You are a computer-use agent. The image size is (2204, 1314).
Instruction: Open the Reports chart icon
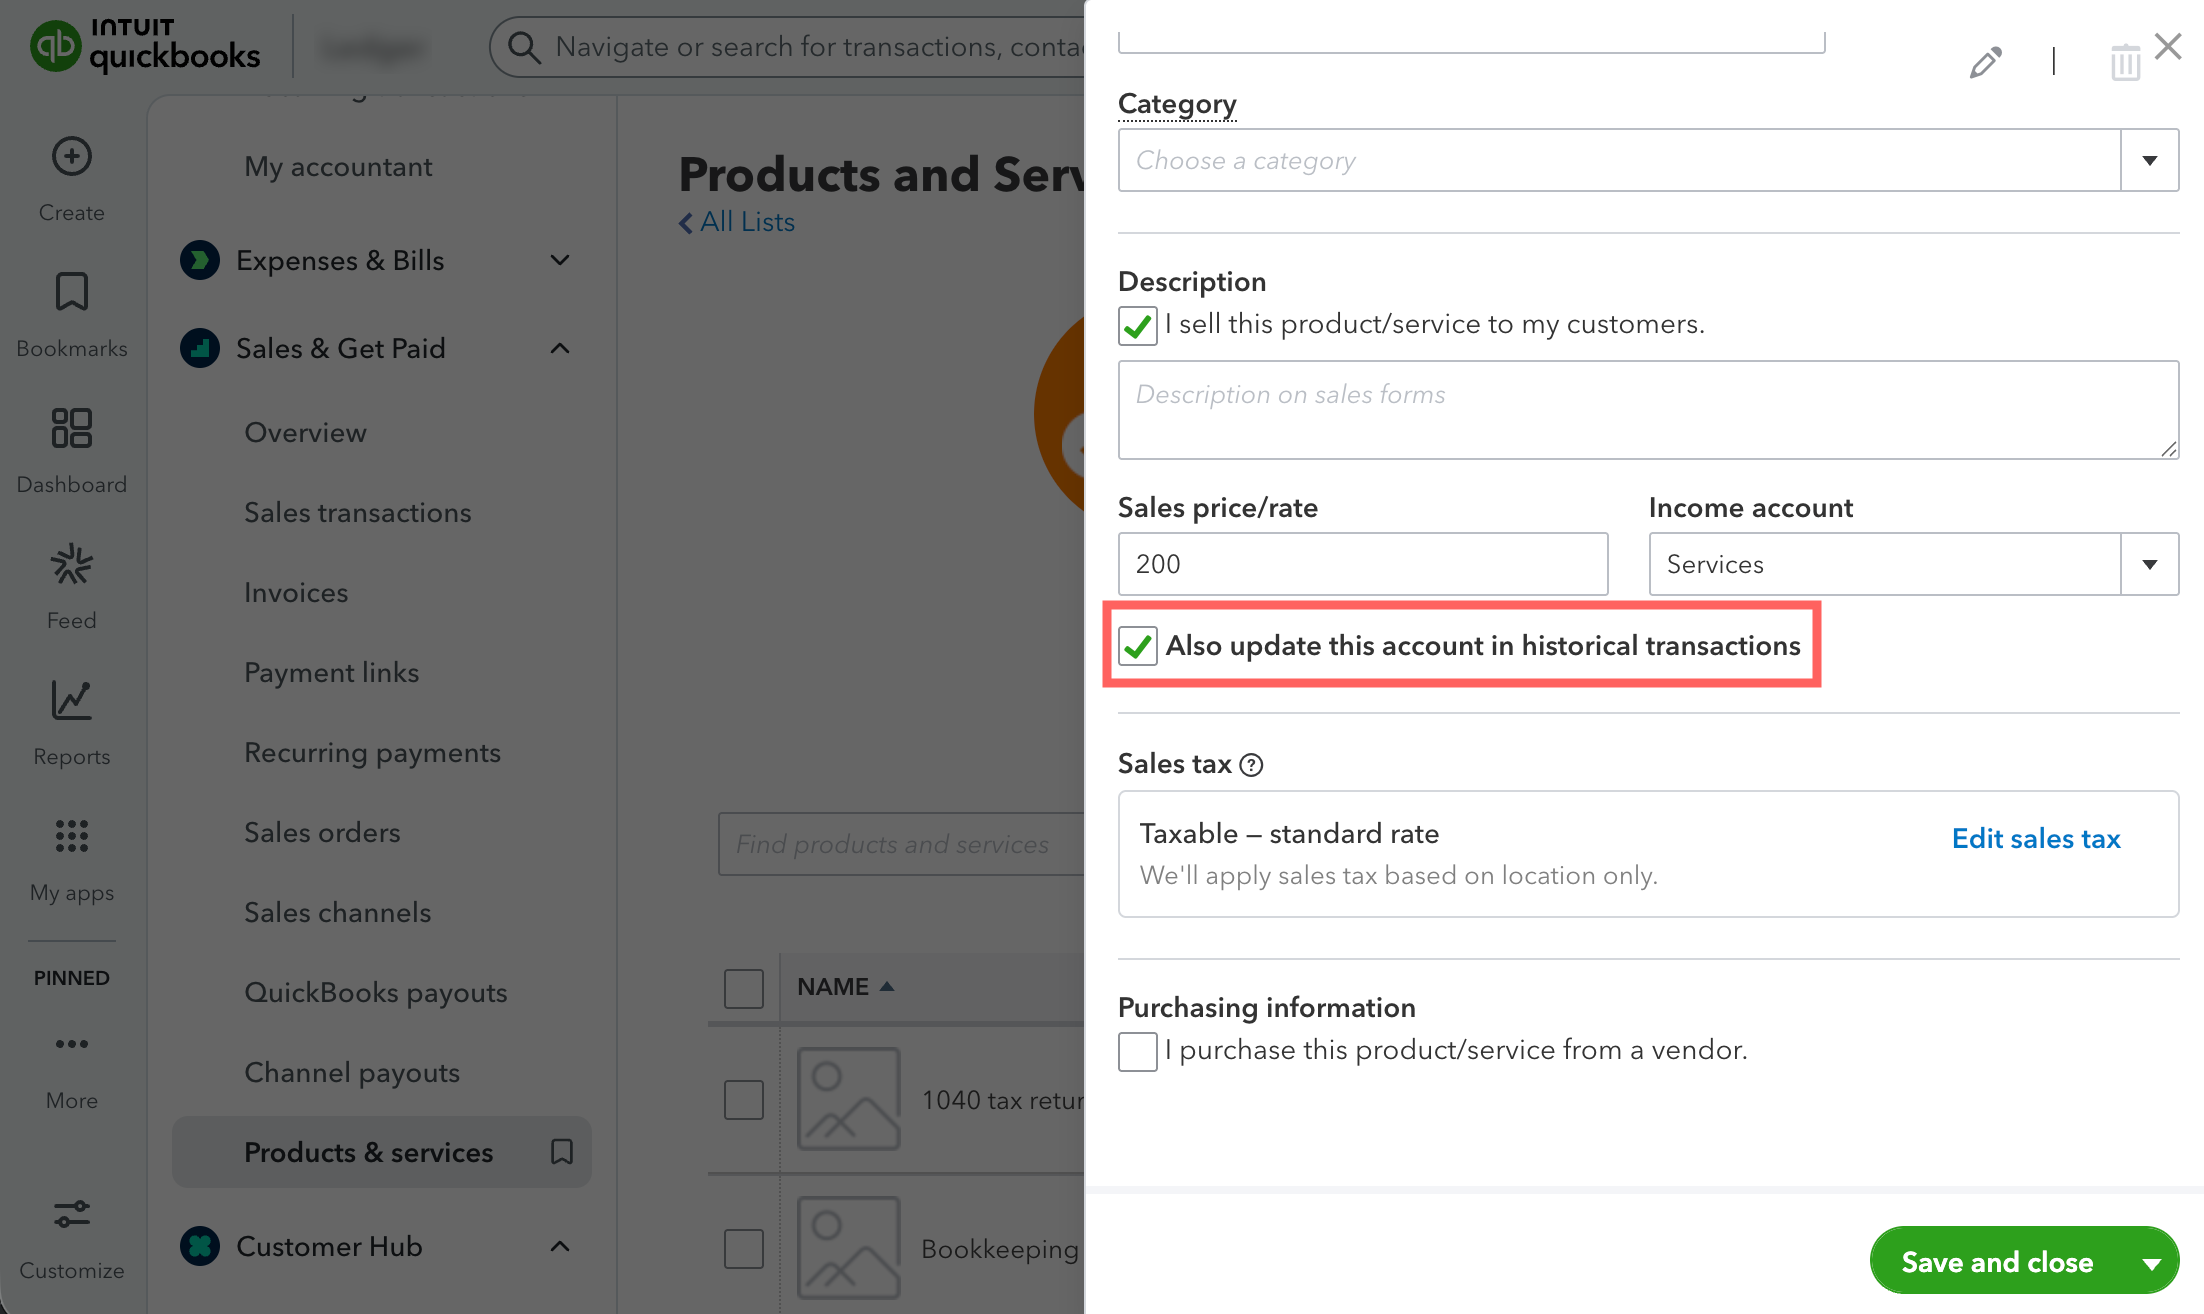pyautogui.click(x=71, y=700)
